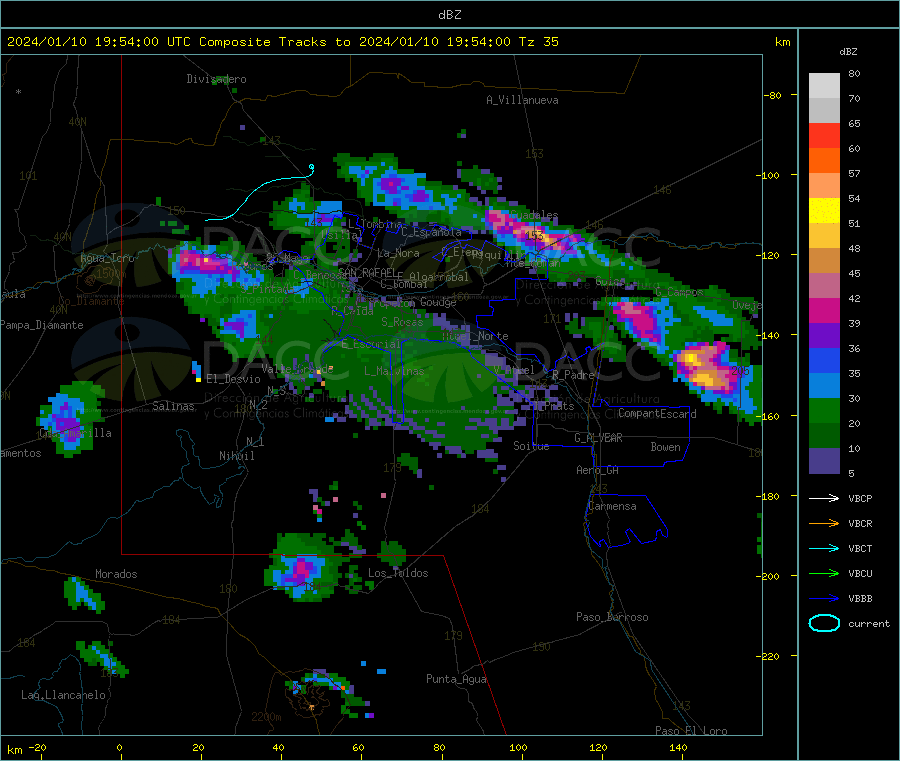The height and width of the screenshot is (761, 900).
Task: Click the Paso_Barroso location label
Action: (612, 617)
